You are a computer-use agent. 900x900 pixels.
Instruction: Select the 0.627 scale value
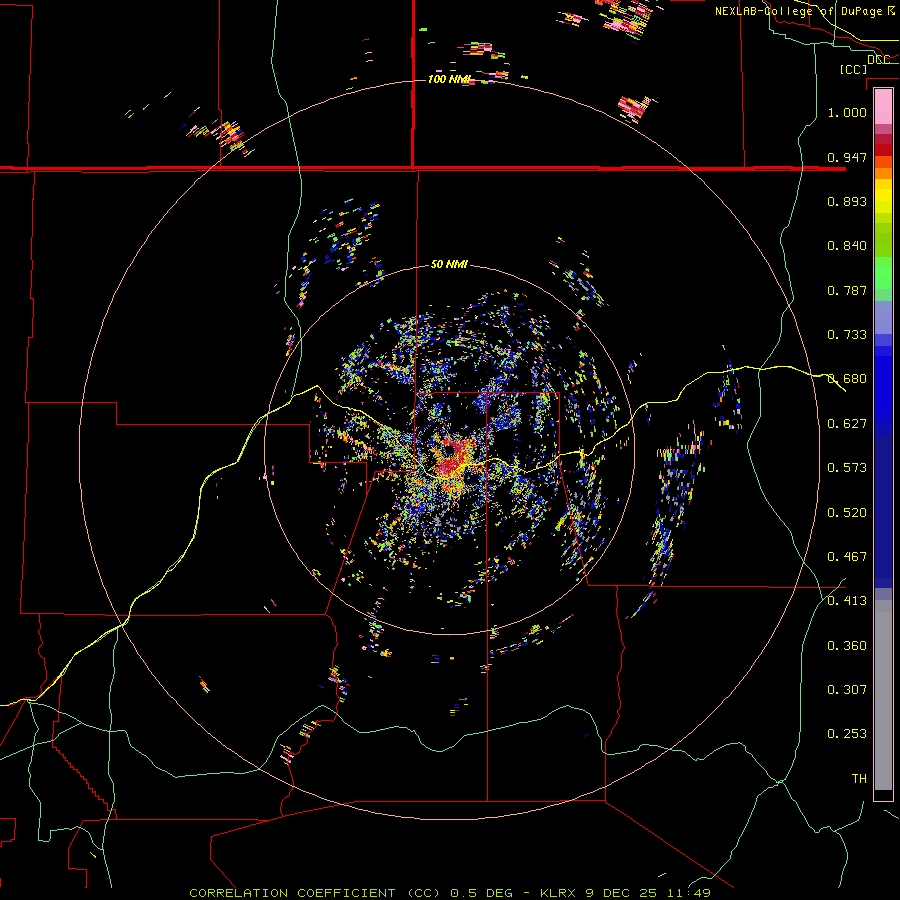click(x=847, y=424)
